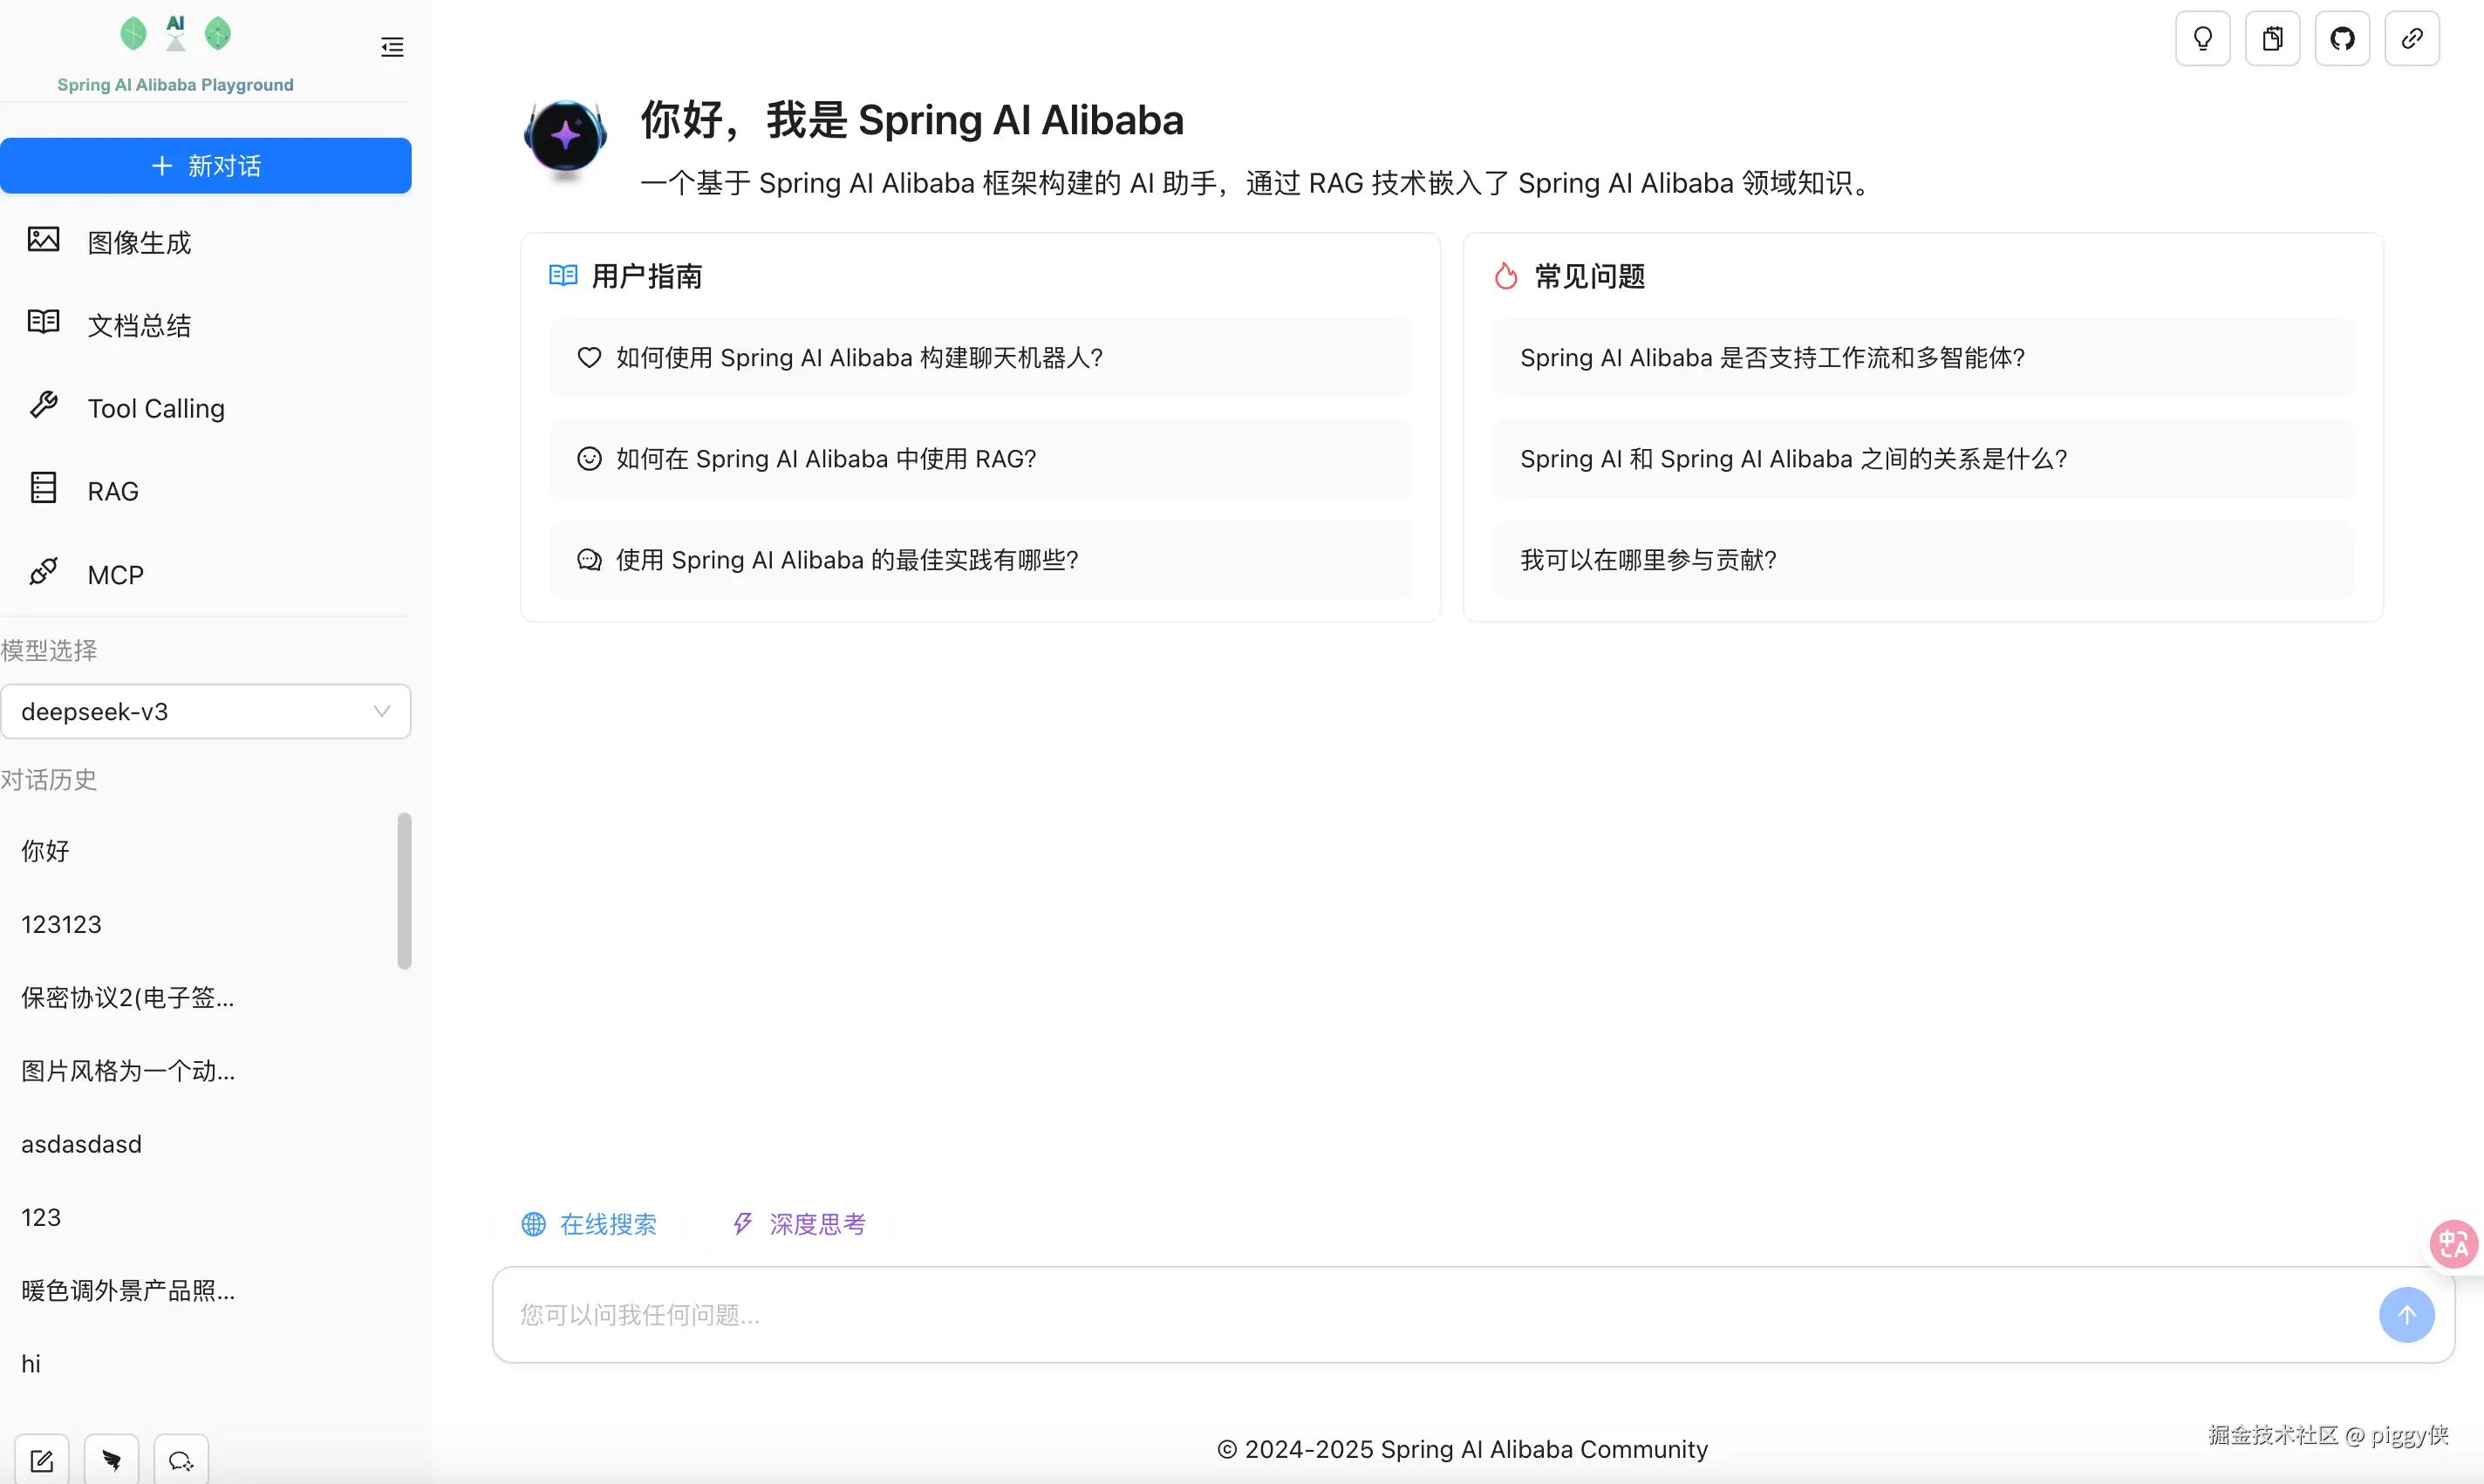Open the RAG menu item

coord(206,490)
